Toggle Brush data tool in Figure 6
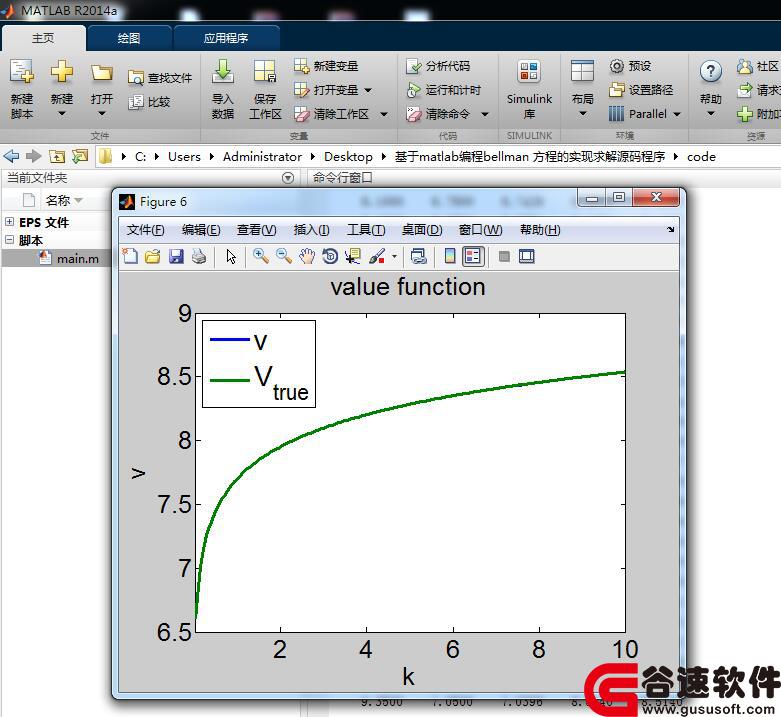 pos(377,256)
